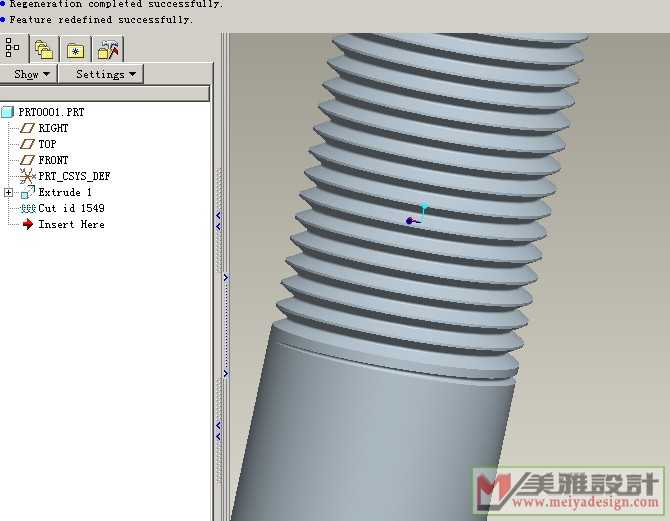Click 'Feature redefined successfully' message
The image size is (670, 521).
tap(101, 20)
